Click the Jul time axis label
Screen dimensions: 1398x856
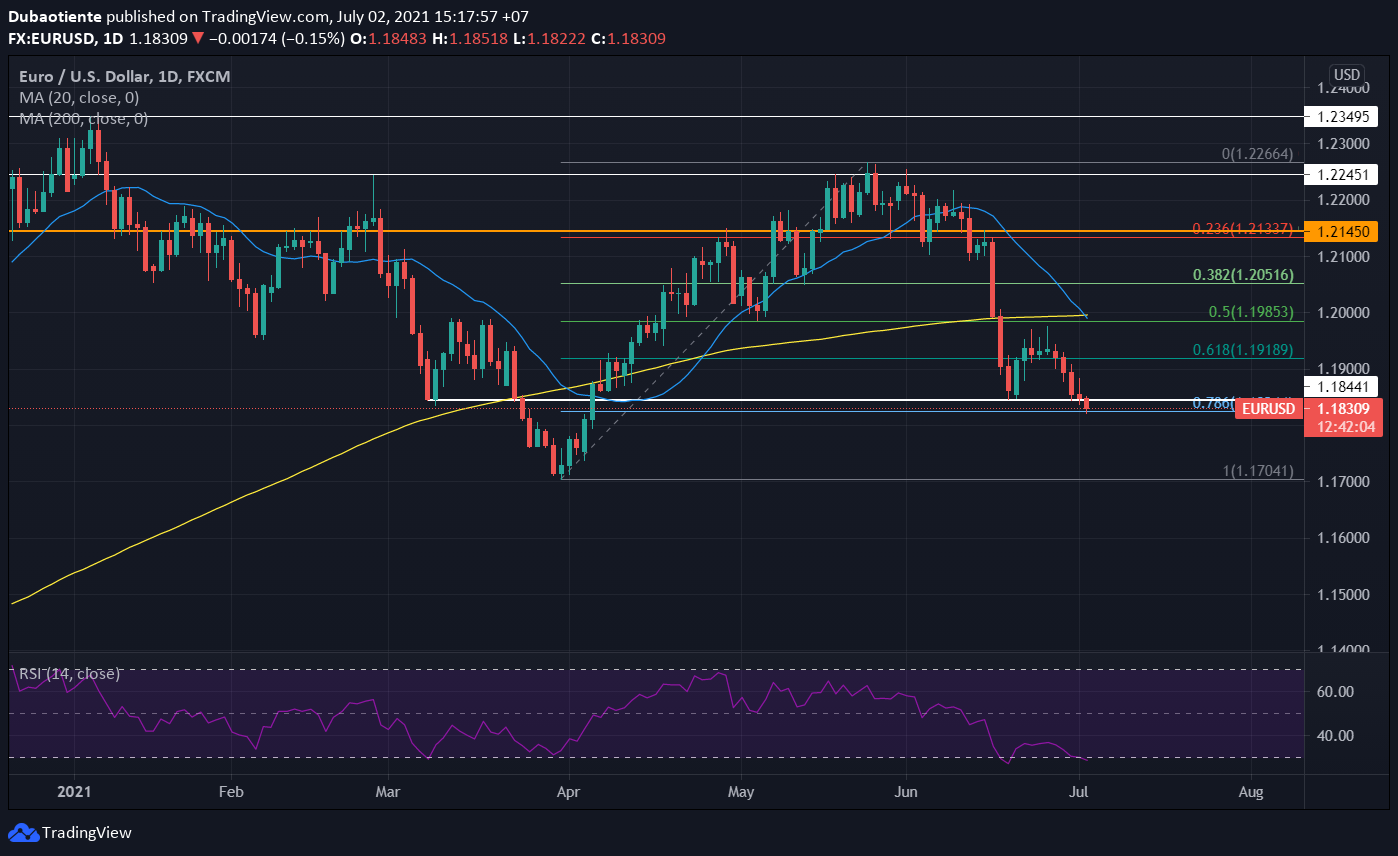click(1079, 792)
